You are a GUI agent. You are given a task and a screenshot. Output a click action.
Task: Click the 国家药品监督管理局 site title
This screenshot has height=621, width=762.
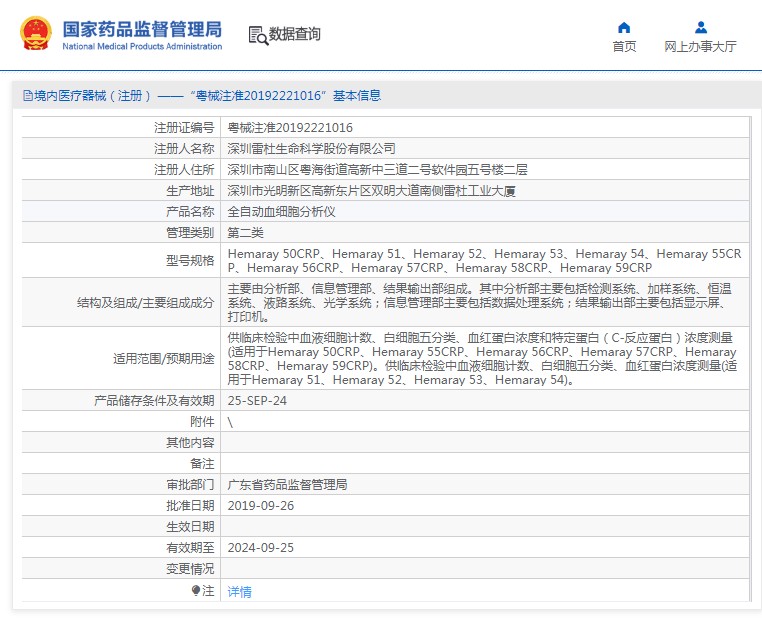point(142,29)
